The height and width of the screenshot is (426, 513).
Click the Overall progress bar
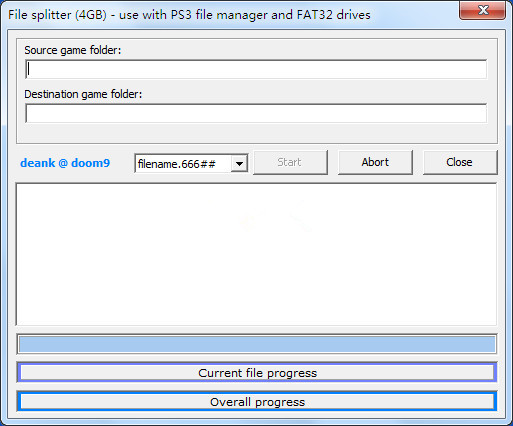[257, 402]
